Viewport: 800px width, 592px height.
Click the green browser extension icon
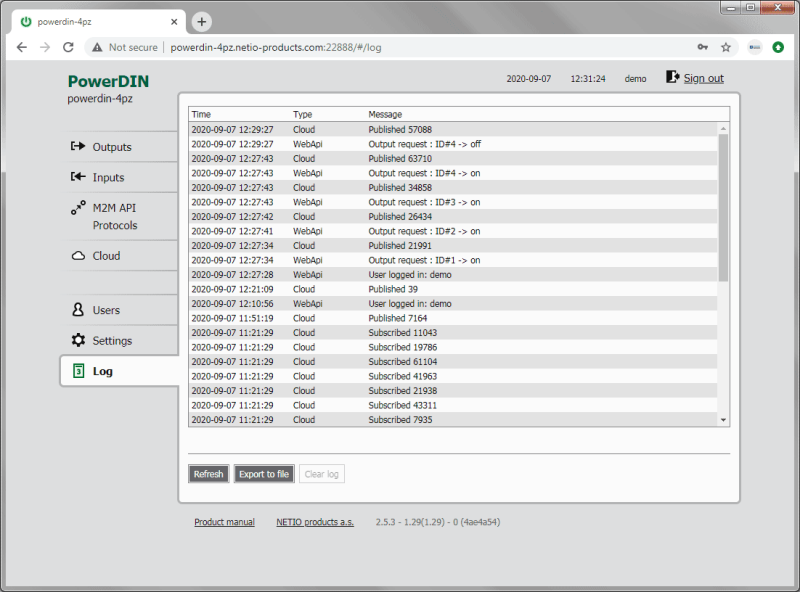(x=779, y=46)
